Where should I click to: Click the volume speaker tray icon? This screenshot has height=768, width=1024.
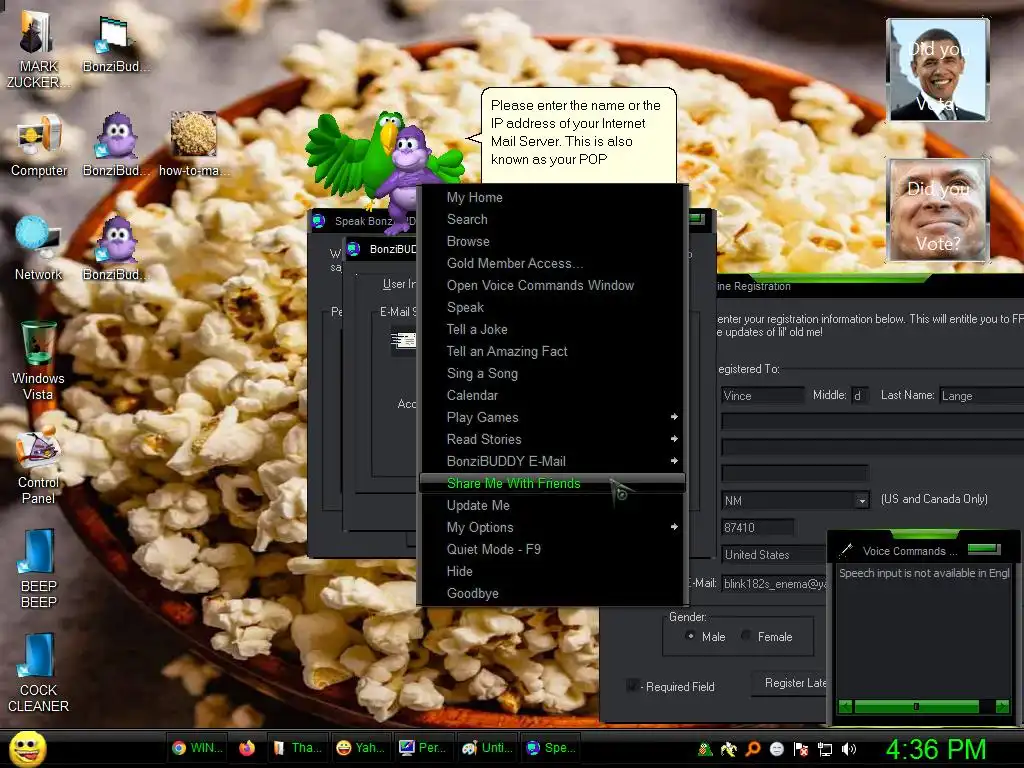click(x=849, y=749)
